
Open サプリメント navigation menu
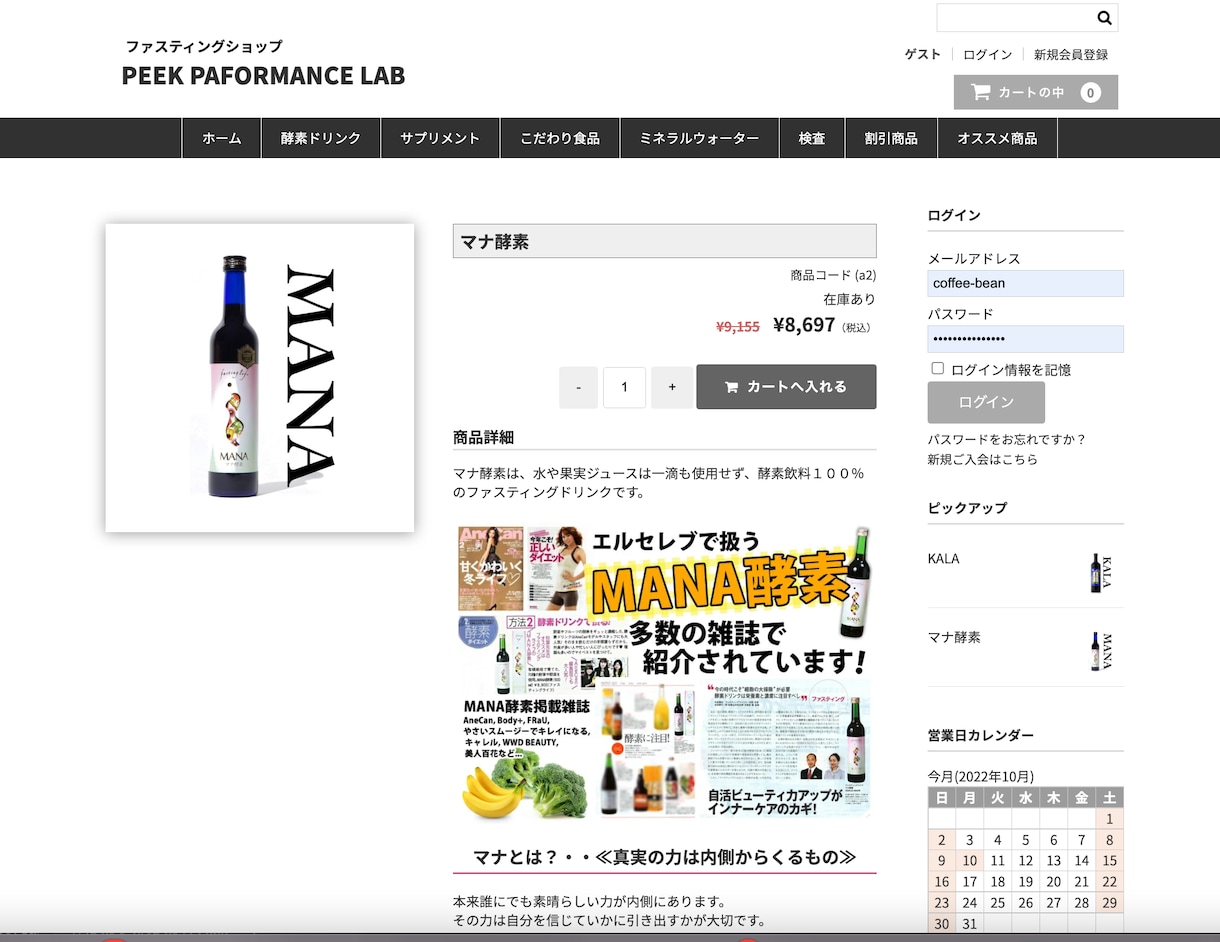point(440,138)
